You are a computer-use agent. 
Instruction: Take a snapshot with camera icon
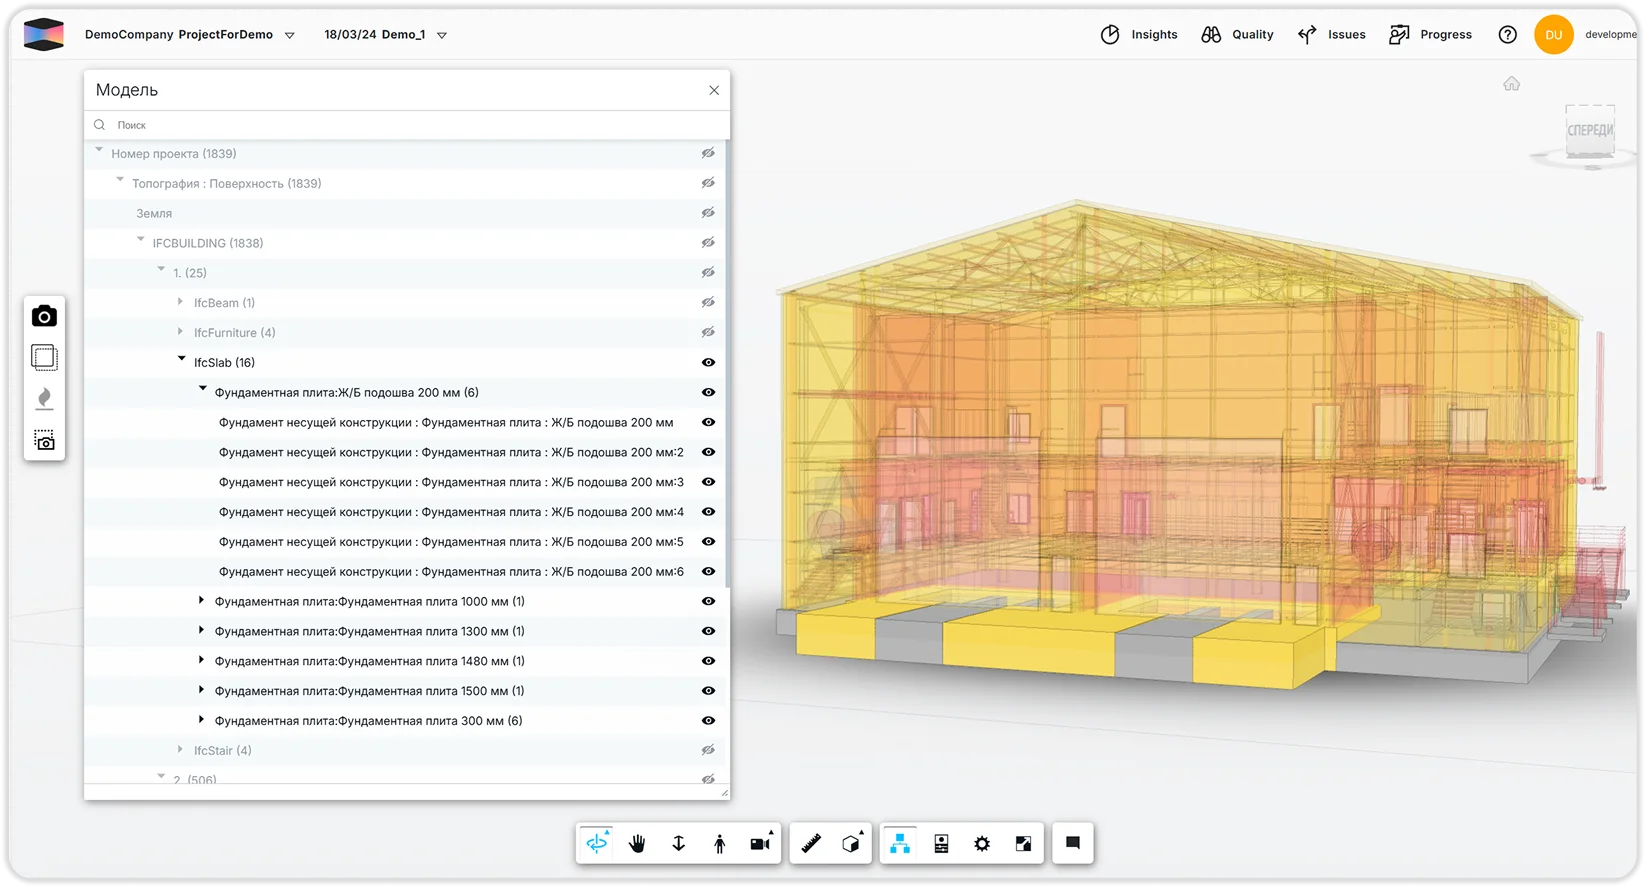pyautogui.click(x=44, y=317)
